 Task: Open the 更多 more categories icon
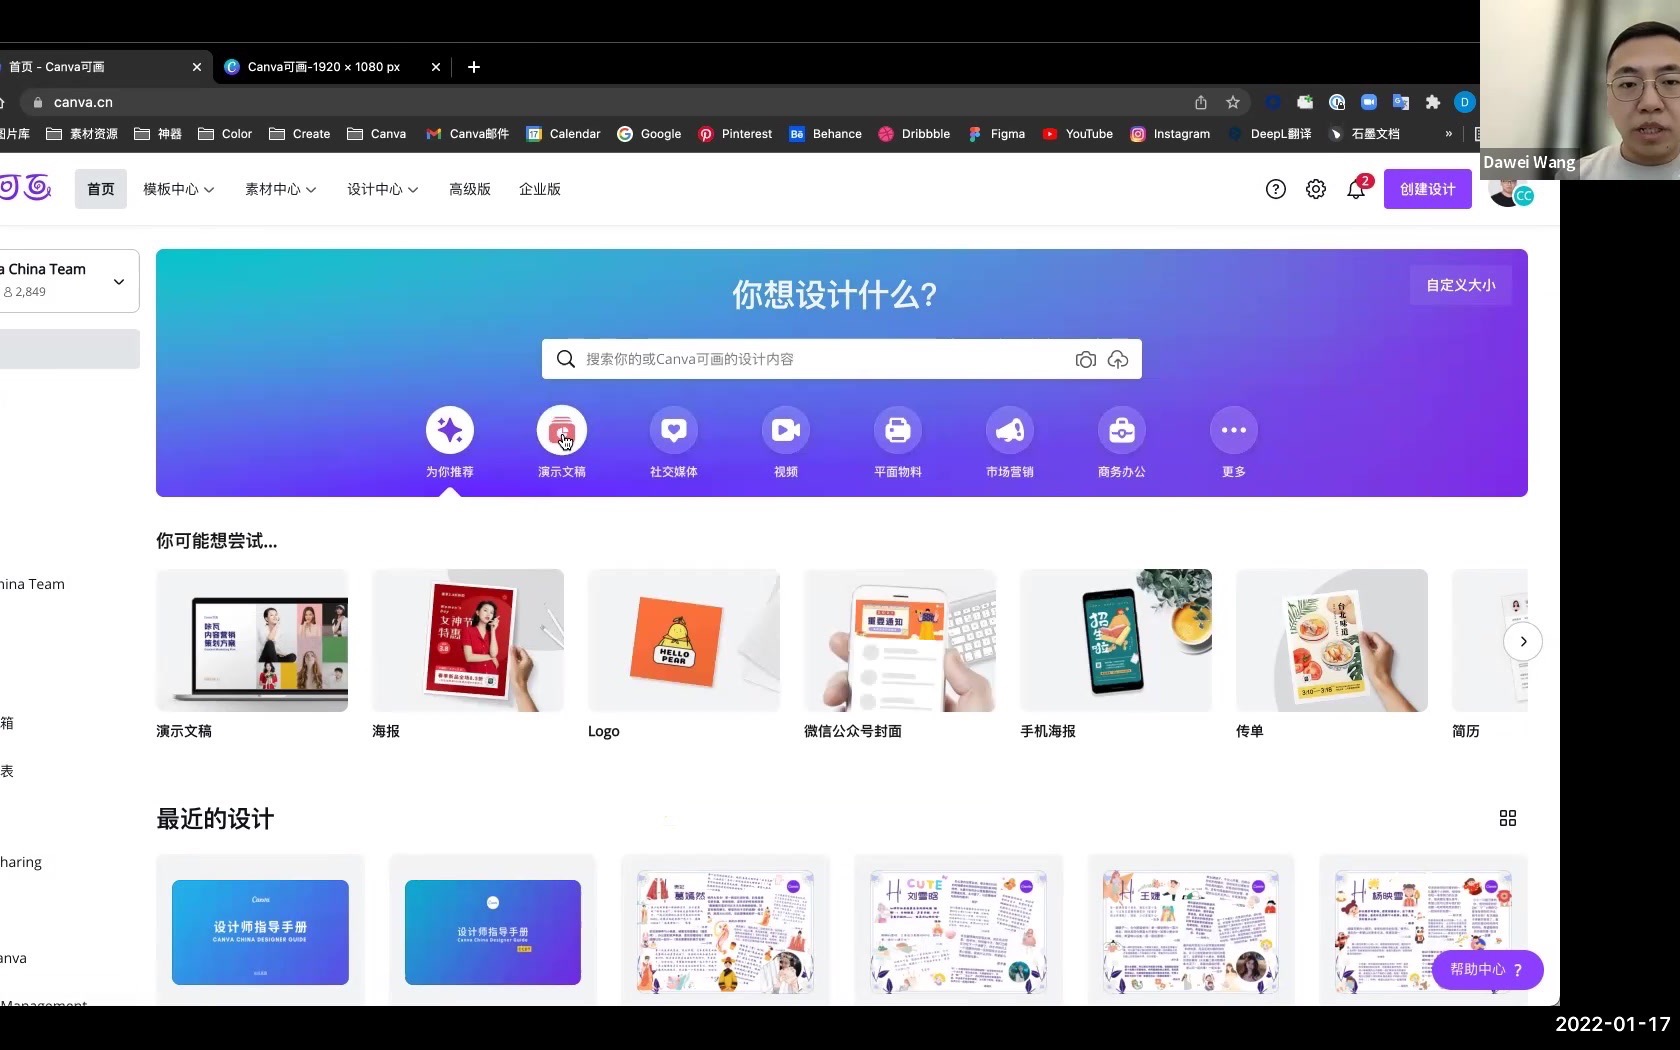click(1234, 430)
